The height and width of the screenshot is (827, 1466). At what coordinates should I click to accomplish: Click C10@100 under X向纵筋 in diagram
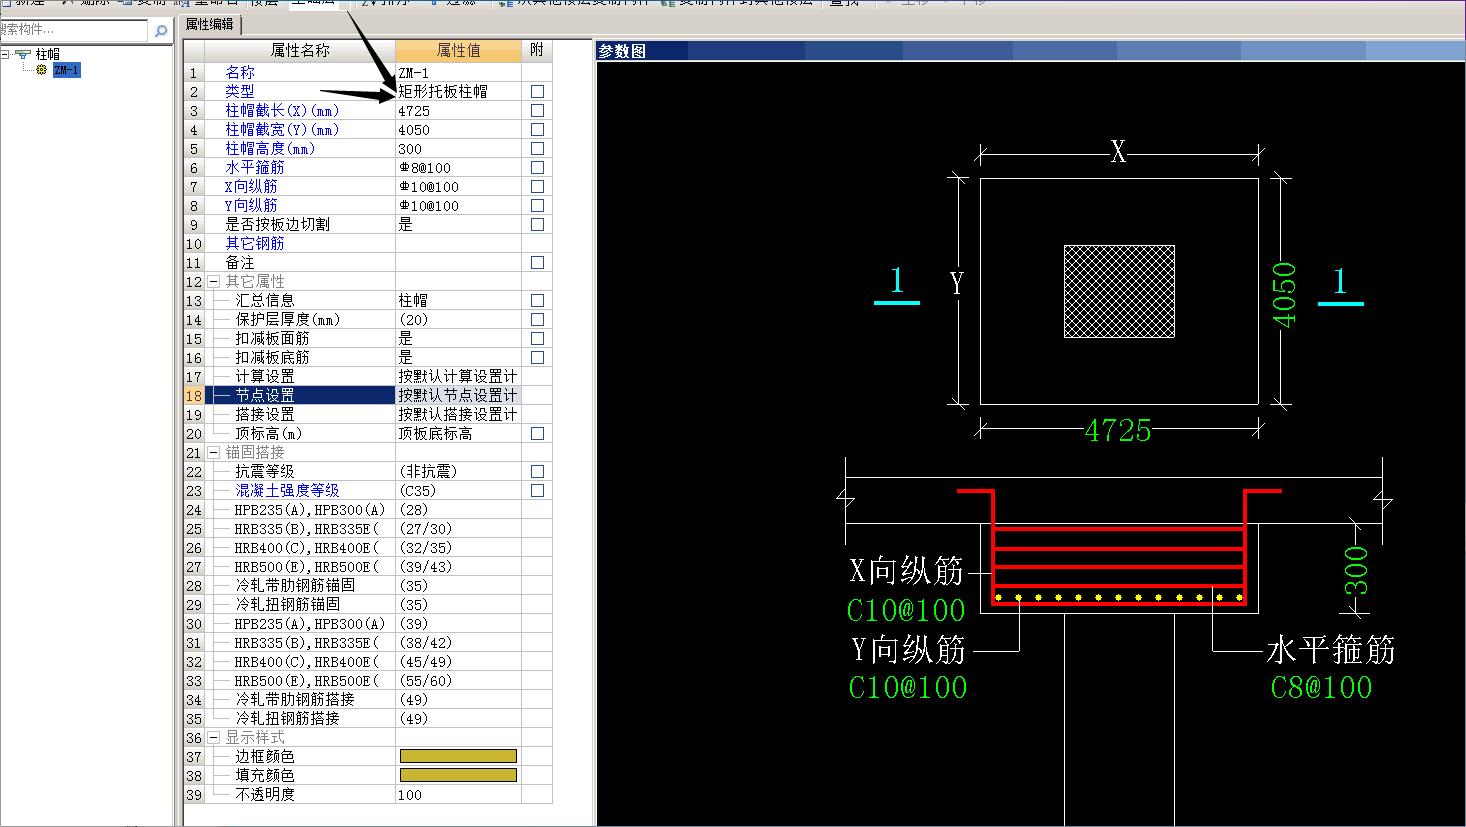click(x=906, y=610)
